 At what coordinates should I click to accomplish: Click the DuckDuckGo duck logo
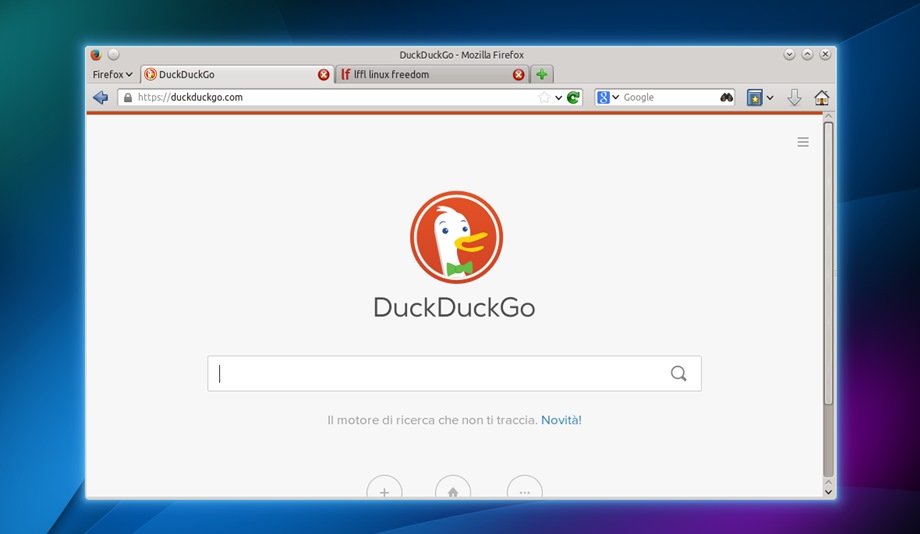tap(456, 237)
